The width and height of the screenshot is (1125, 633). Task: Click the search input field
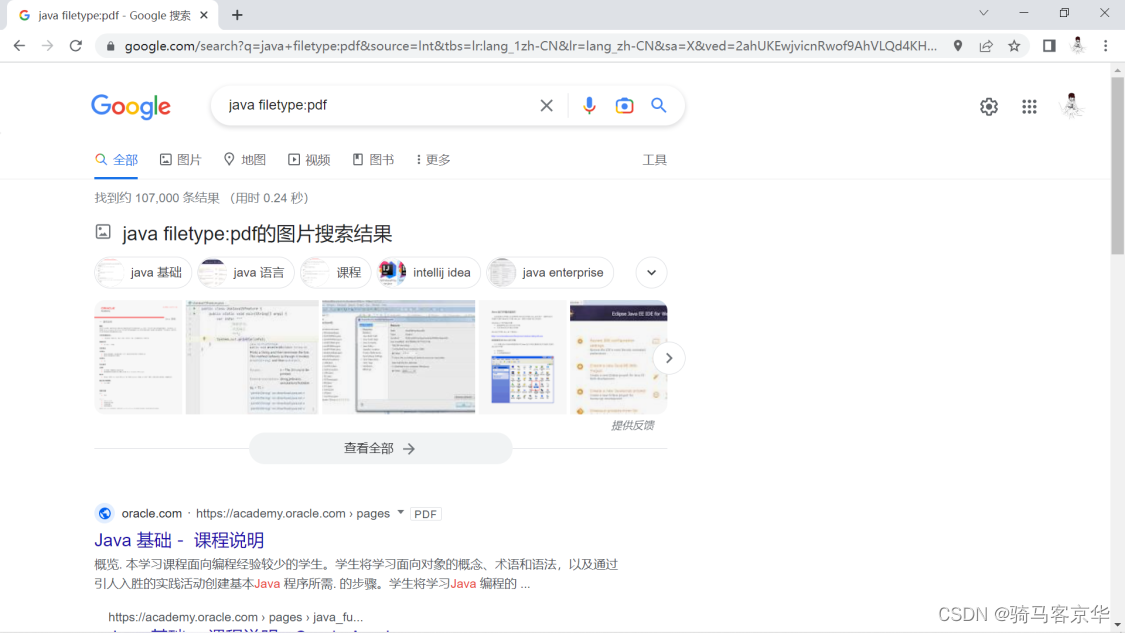coord(380,106)
